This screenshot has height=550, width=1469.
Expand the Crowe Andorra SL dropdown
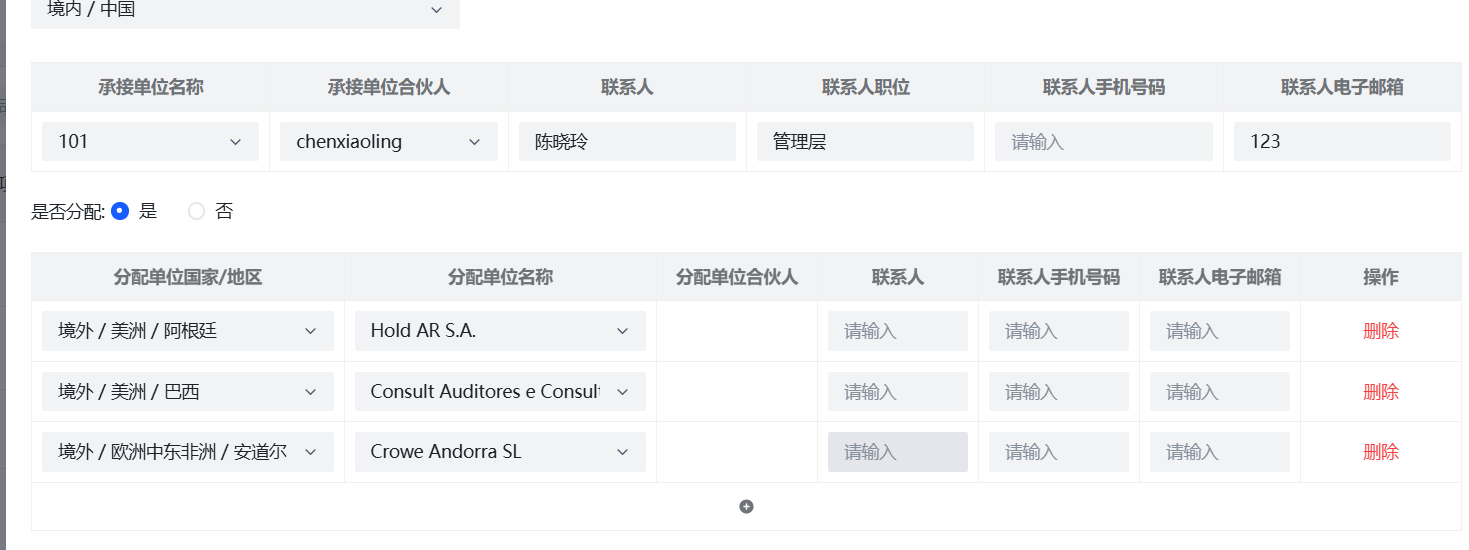[500, 452]
